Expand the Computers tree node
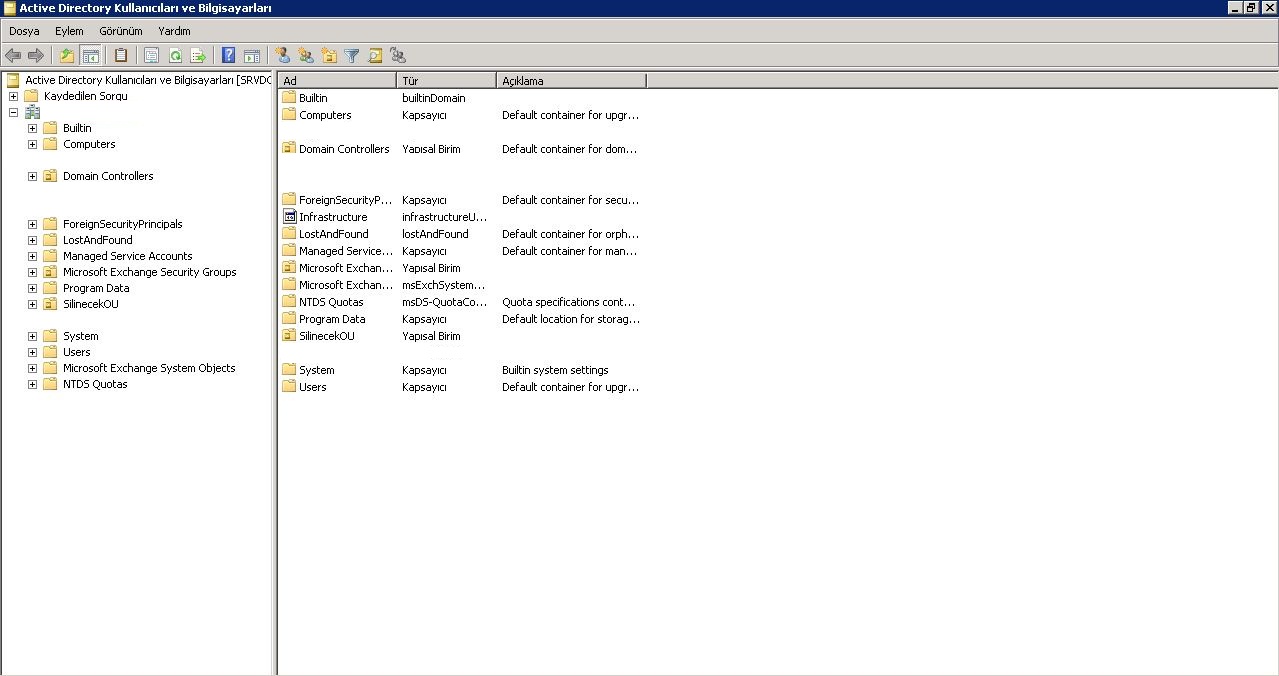 pyautogui.click(x=32, y=144)
